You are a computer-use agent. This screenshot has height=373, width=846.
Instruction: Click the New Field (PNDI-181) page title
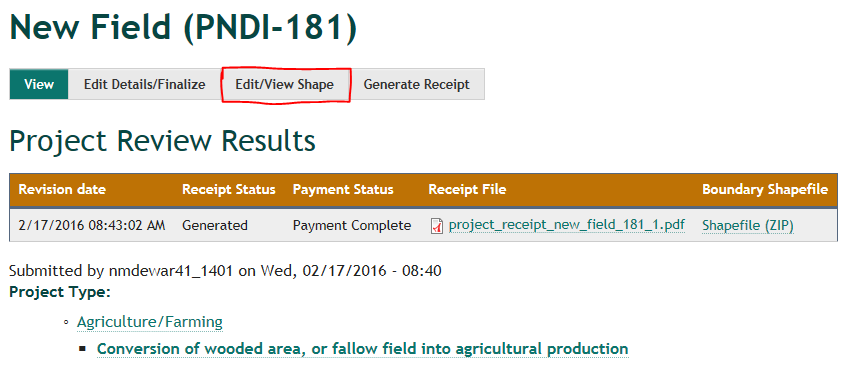click(183, 27)
